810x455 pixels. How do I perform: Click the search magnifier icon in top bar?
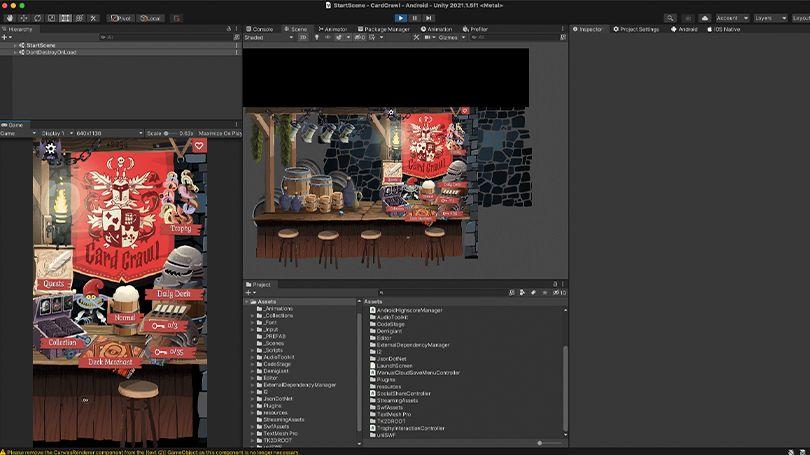(670, 18)
